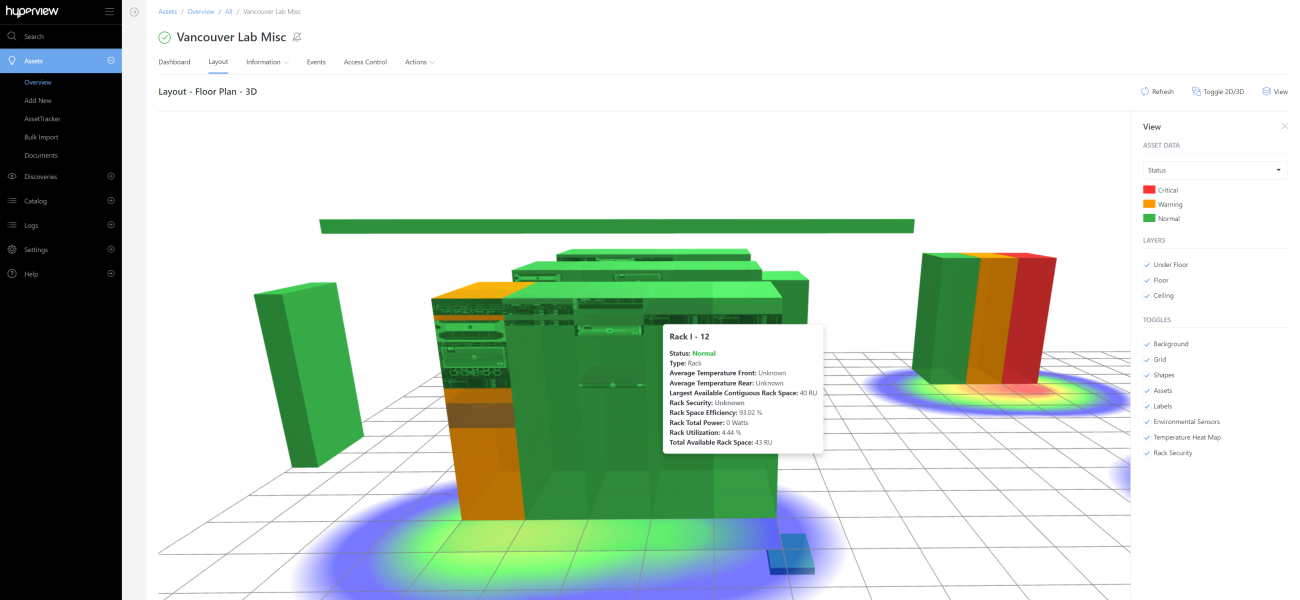The height and width of the screenshot is (600, 1300).
Task: Open Bulk Import in the sidebar
Action: click(41, 137)
